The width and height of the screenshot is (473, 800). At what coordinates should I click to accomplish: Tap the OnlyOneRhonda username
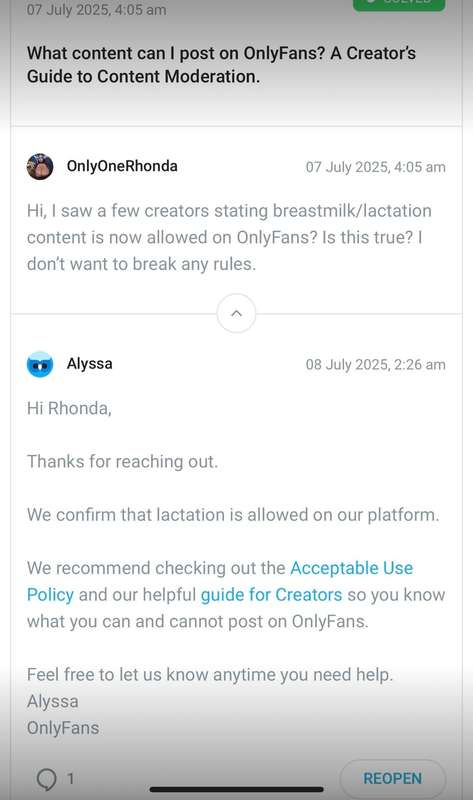122,166
